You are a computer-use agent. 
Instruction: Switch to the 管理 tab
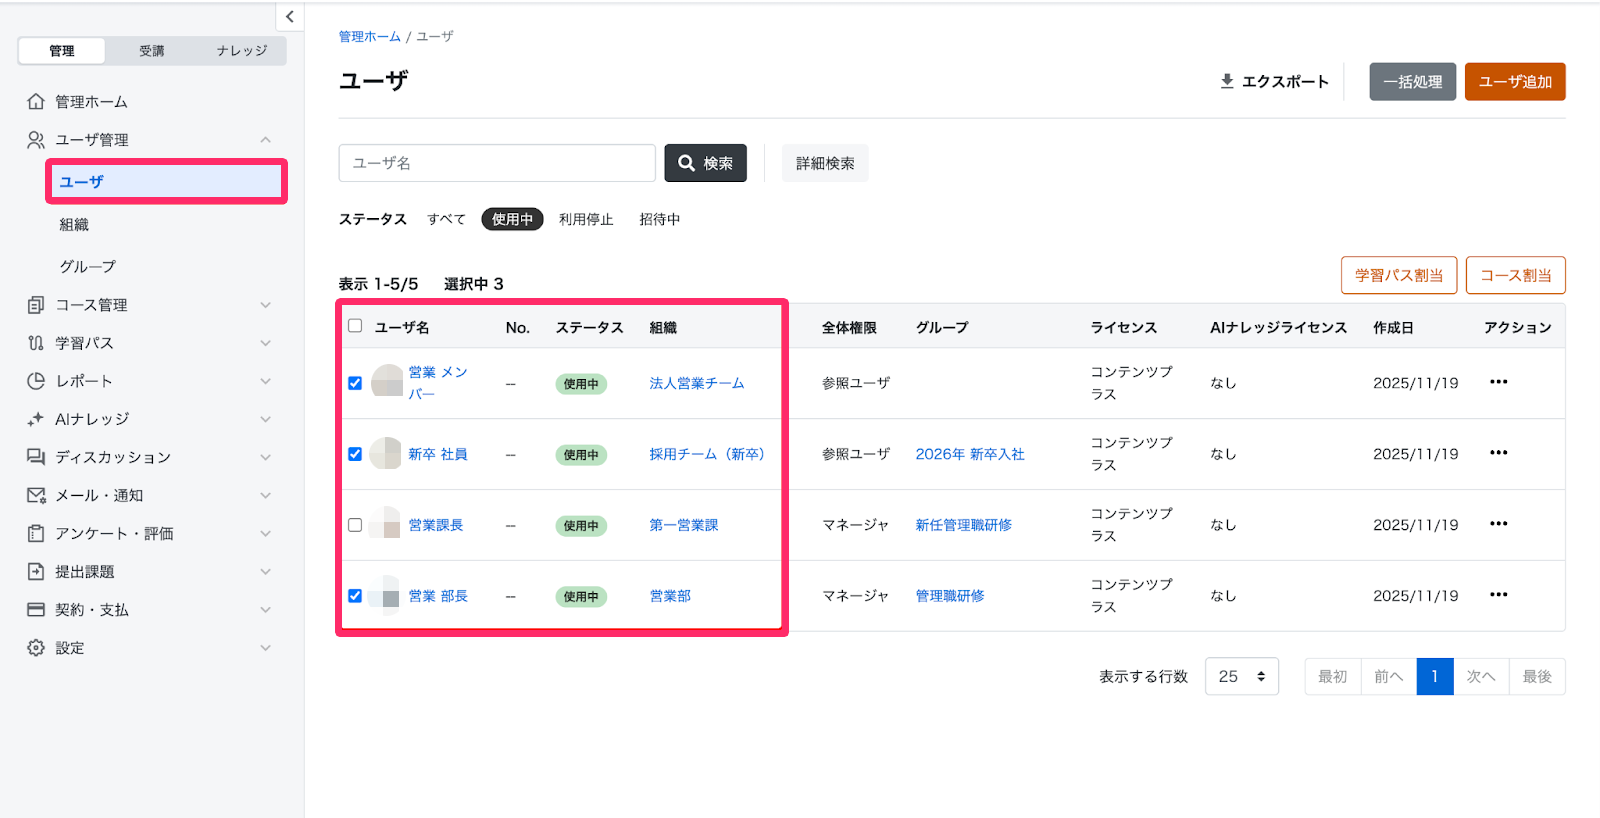[62, 51]
